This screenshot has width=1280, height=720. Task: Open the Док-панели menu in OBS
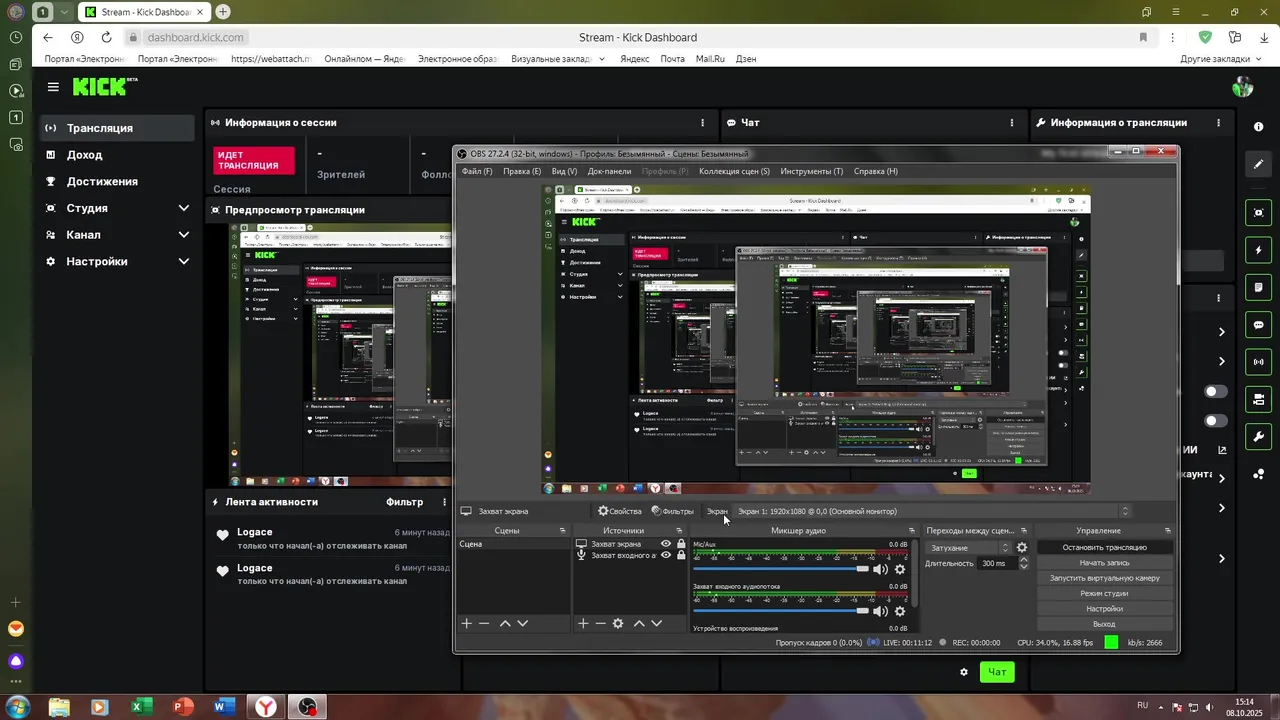pos(609,171)
